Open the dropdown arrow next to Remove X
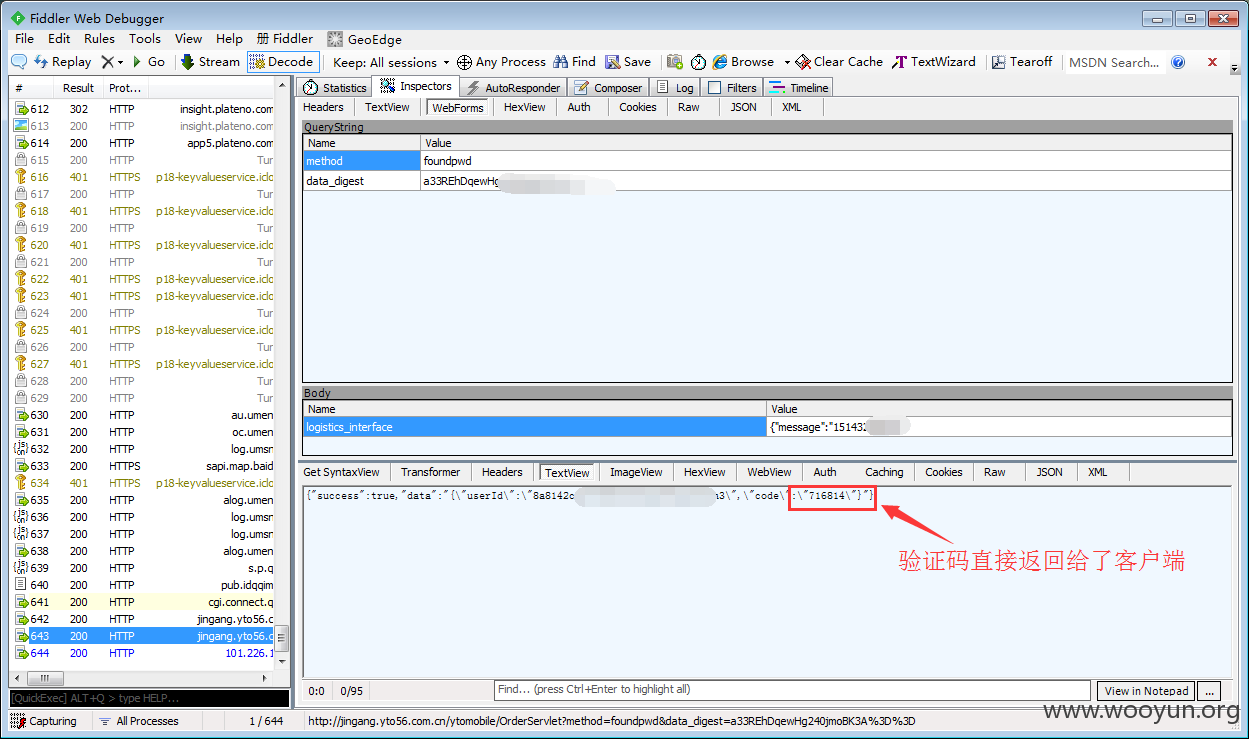Viewport: 1249px width, 739px height. coord(121,62)
